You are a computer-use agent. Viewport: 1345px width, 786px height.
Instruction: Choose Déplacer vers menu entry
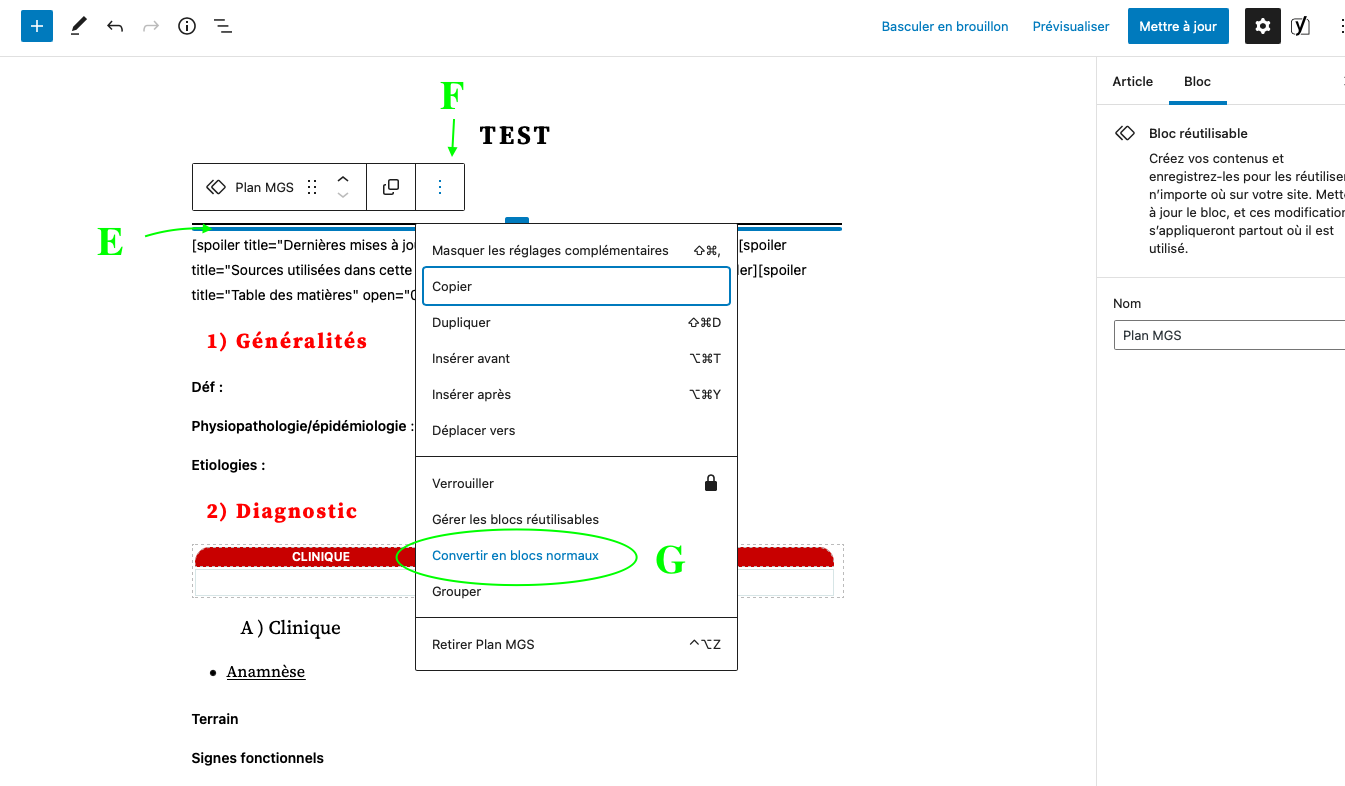point(576,430)
